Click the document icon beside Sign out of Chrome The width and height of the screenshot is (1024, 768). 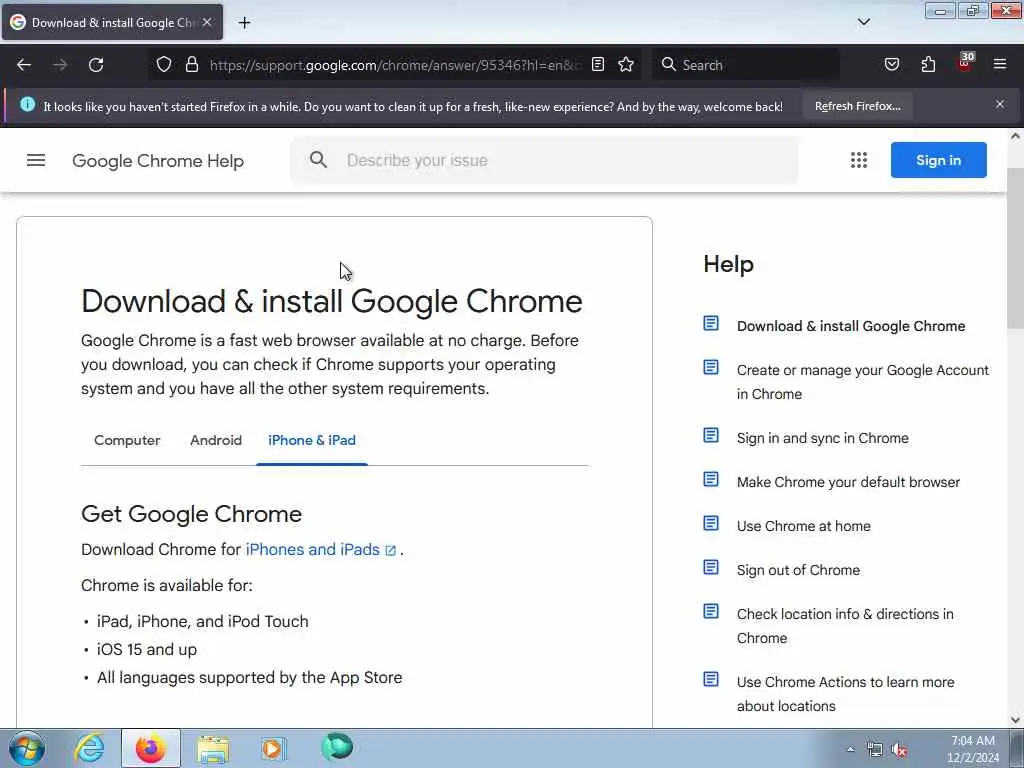(x=711, y=568)
